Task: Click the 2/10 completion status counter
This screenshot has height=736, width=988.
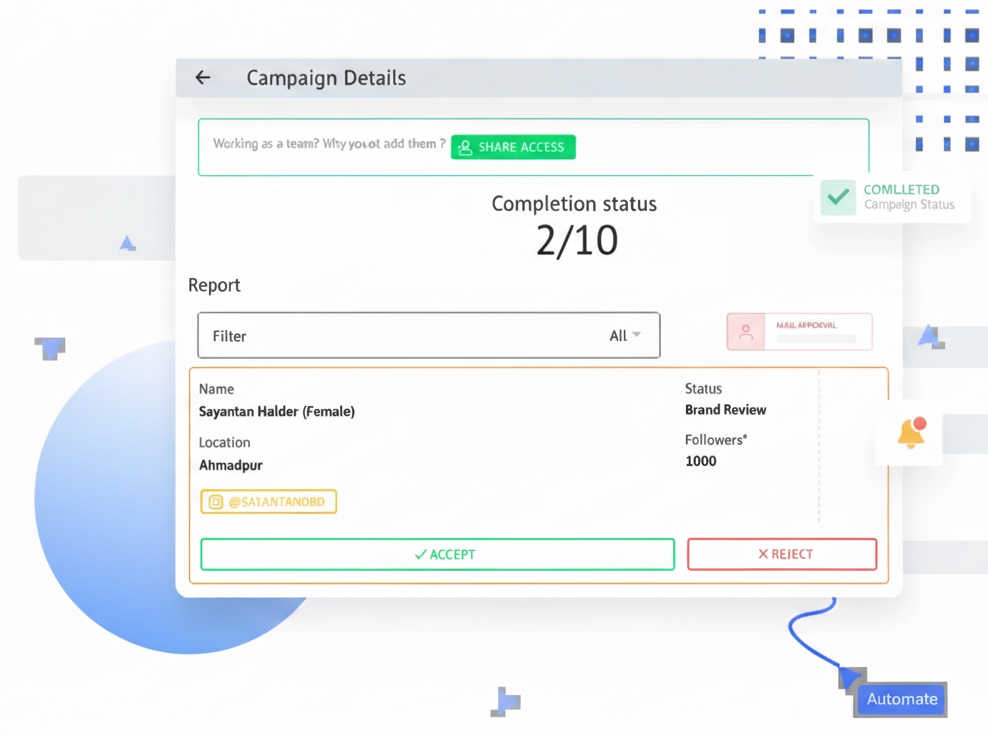Action: click(x=576, y=241)
